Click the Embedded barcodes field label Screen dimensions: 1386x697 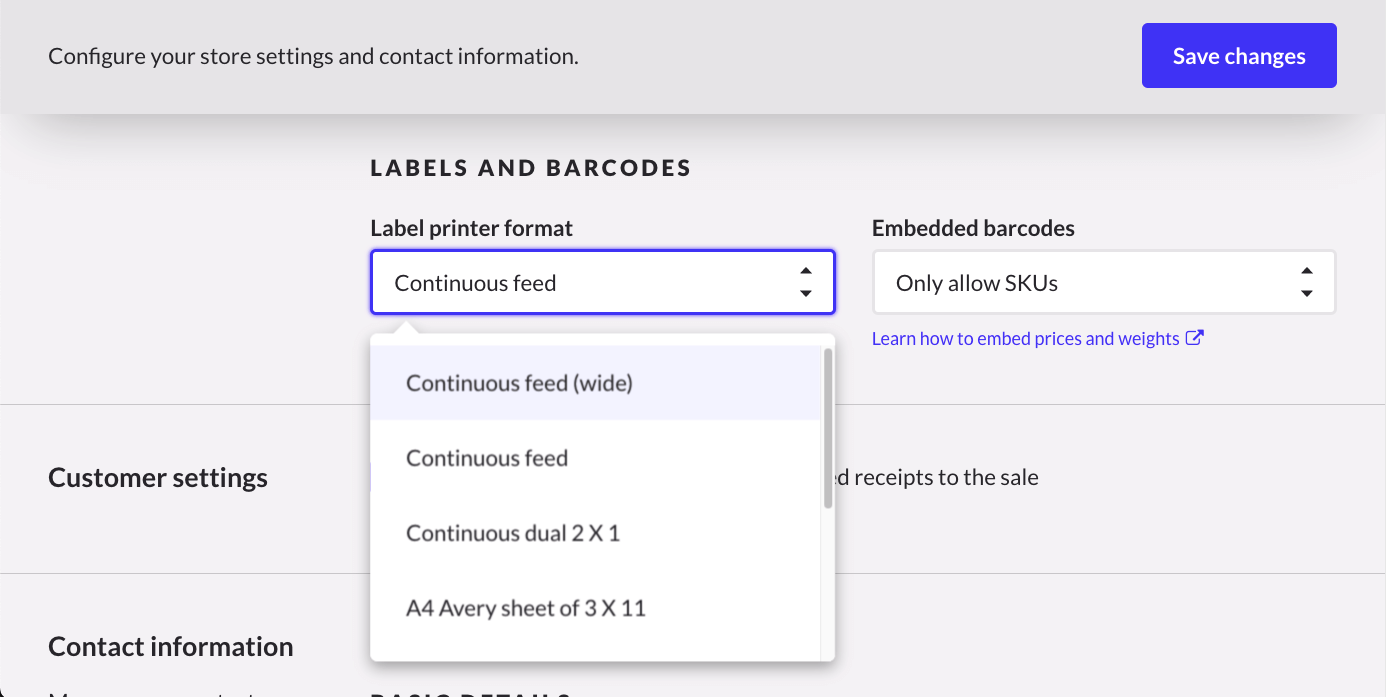(973, 228)
